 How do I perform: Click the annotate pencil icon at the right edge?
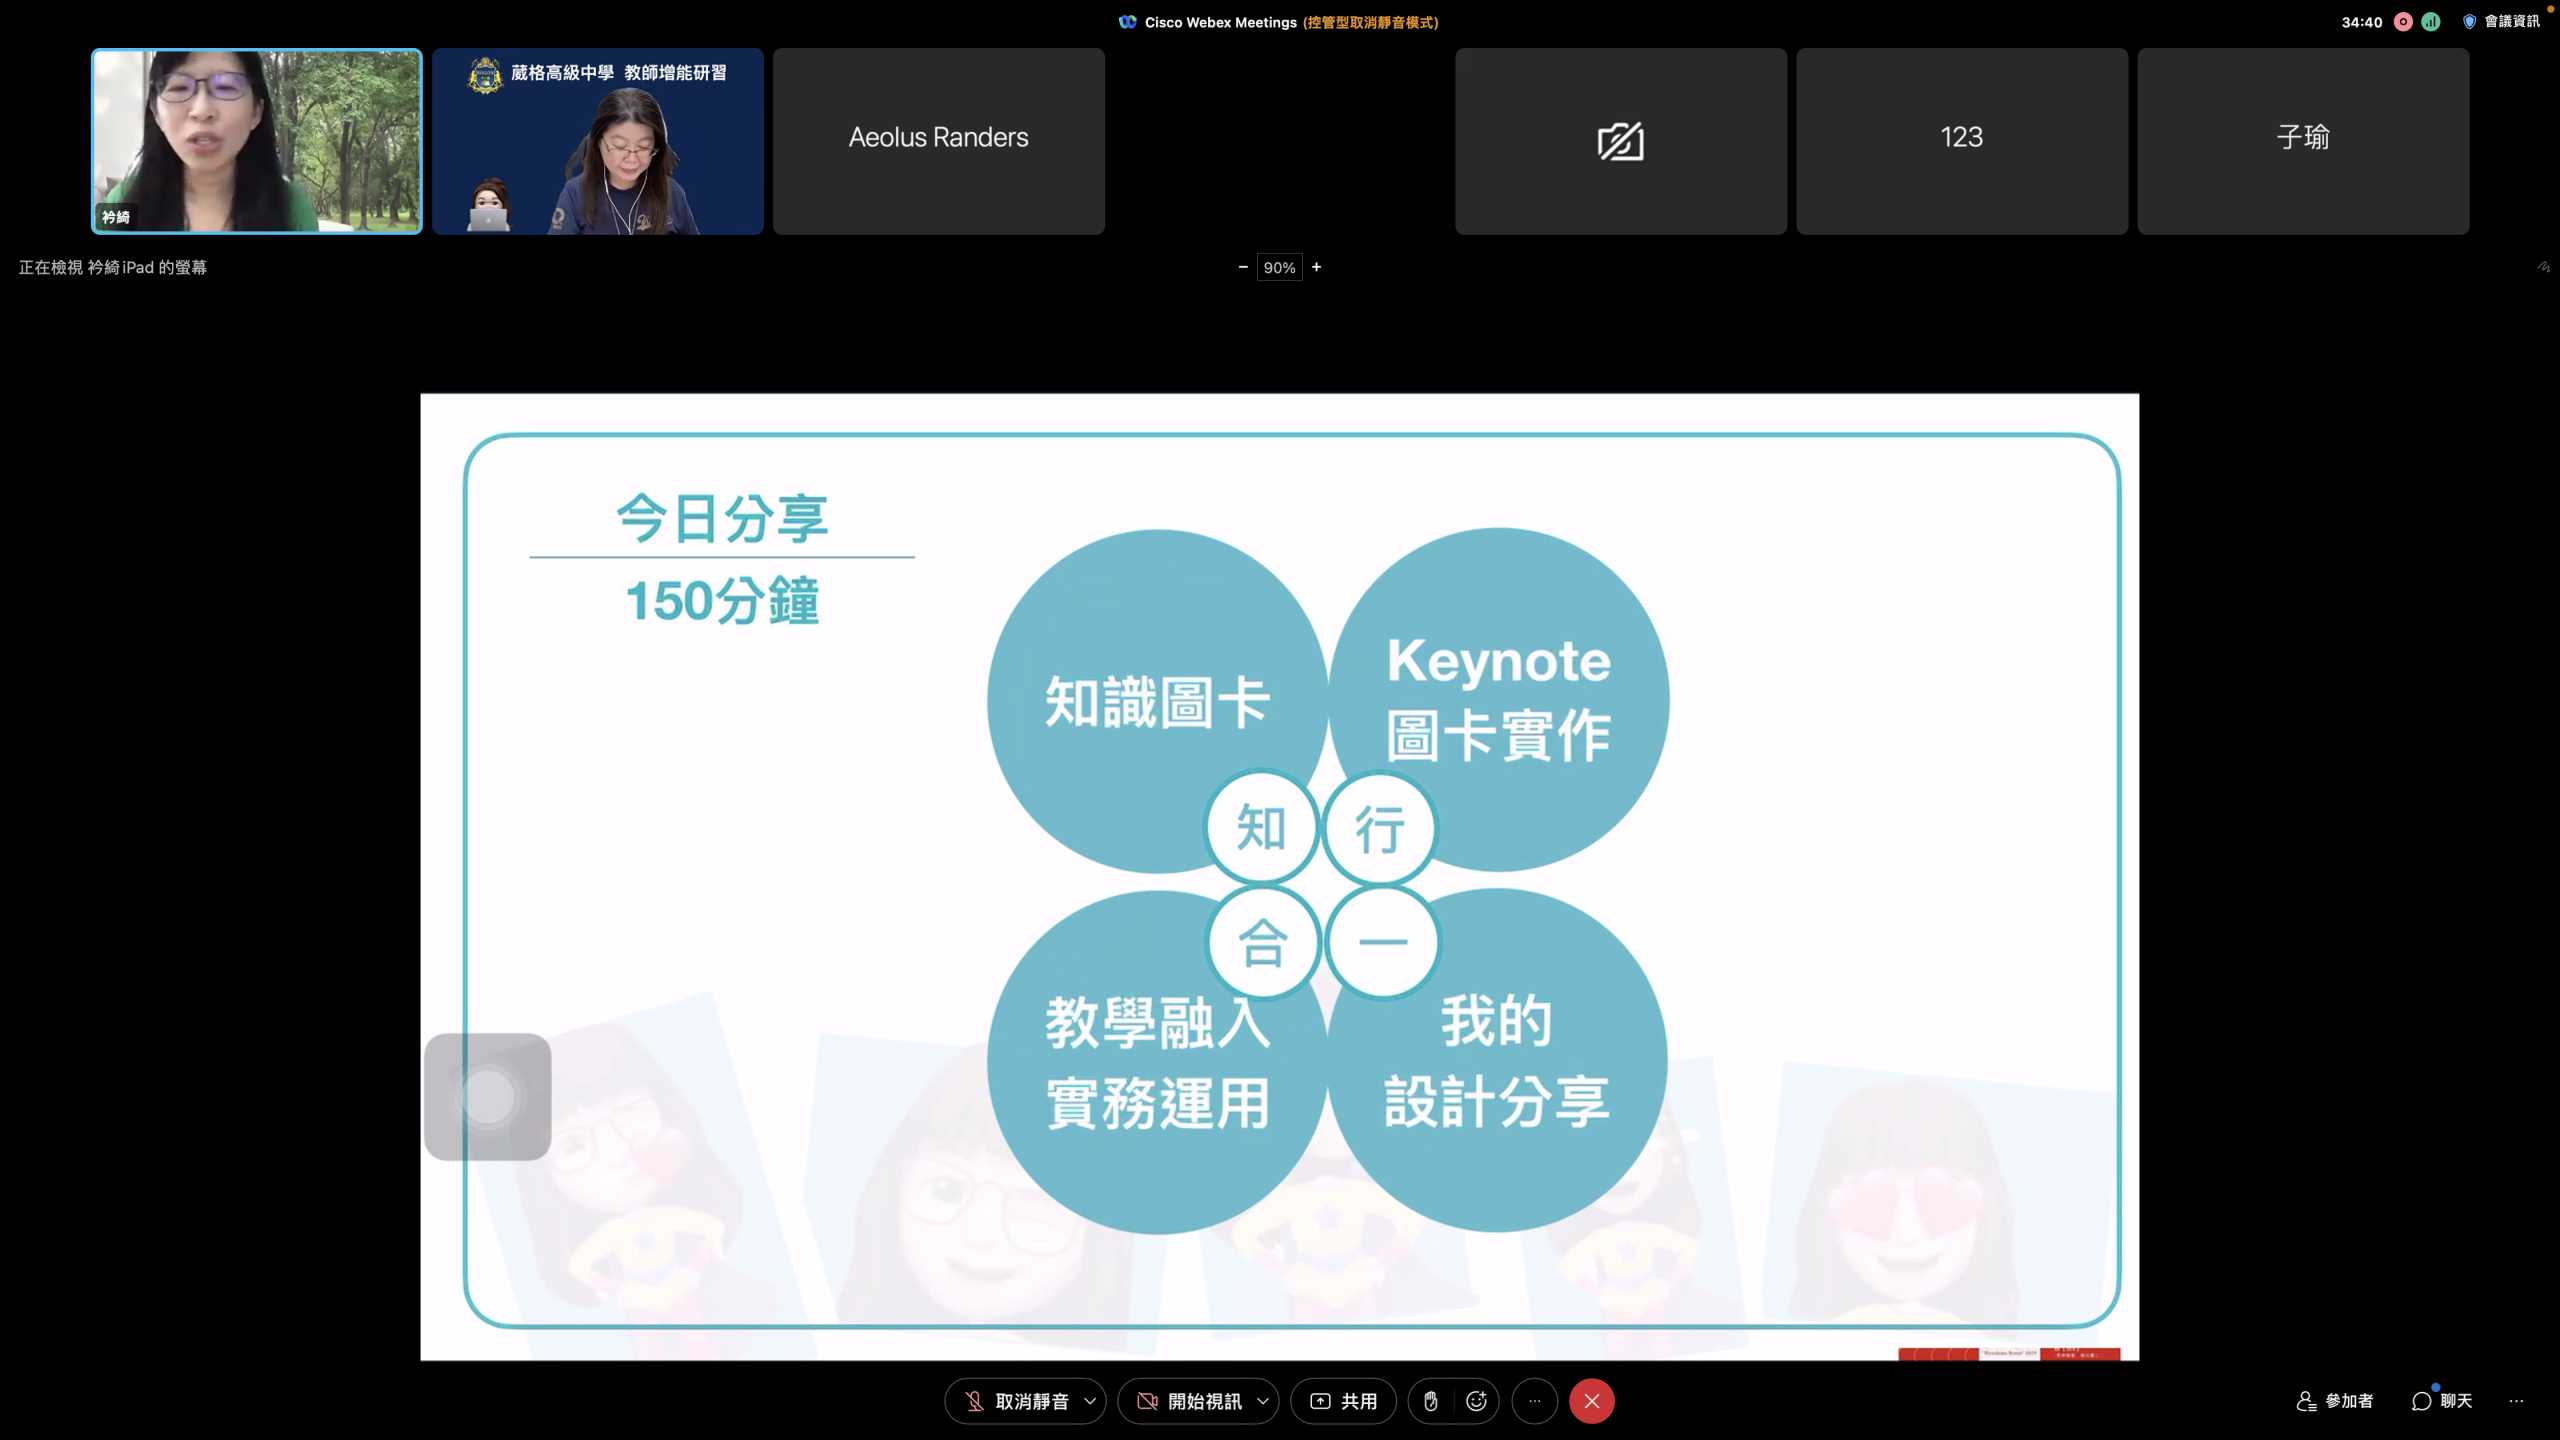2543,267
